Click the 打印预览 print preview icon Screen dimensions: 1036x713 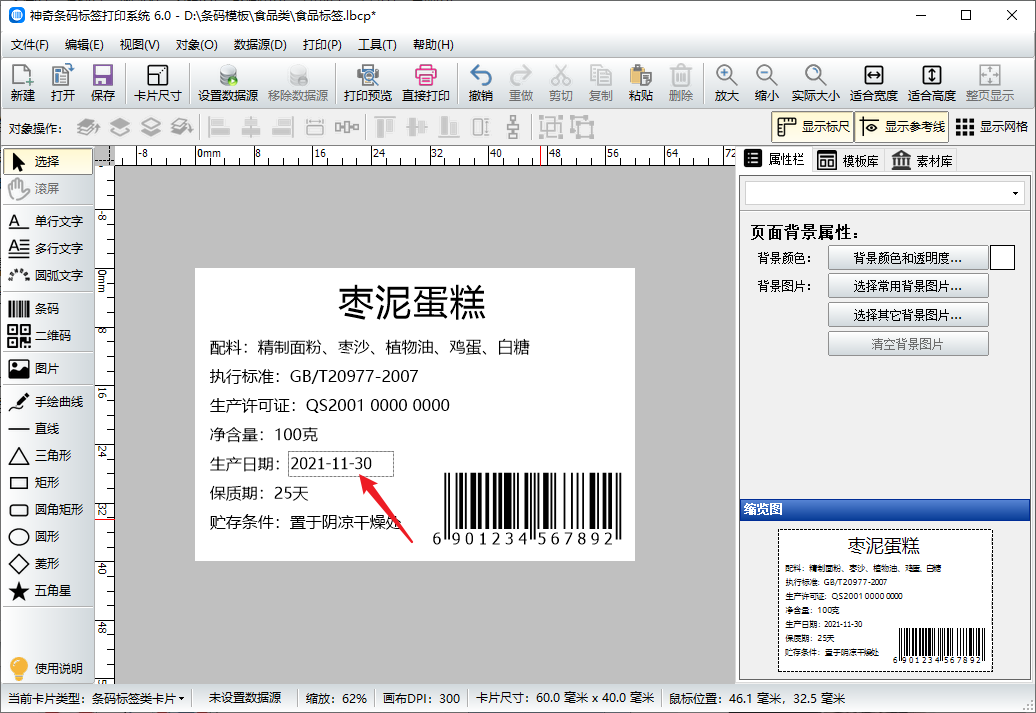coord(367,82)
